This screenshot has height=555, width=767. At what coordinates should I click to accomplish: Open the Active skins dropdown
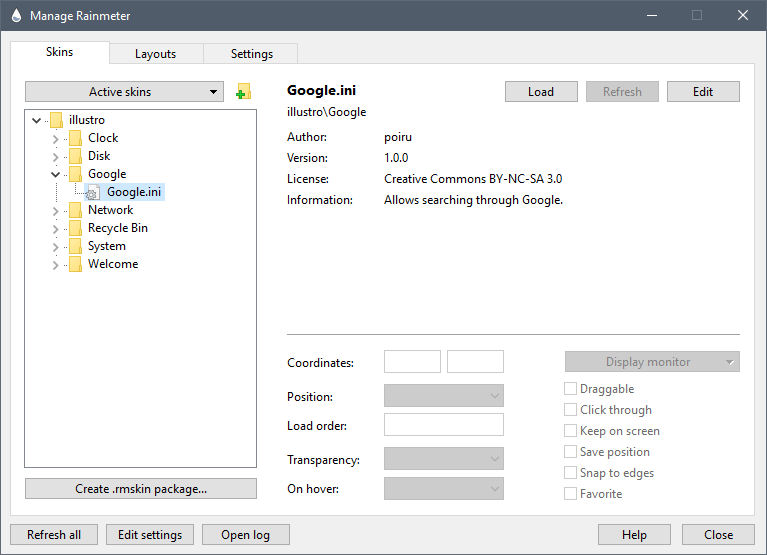point(124,91)
